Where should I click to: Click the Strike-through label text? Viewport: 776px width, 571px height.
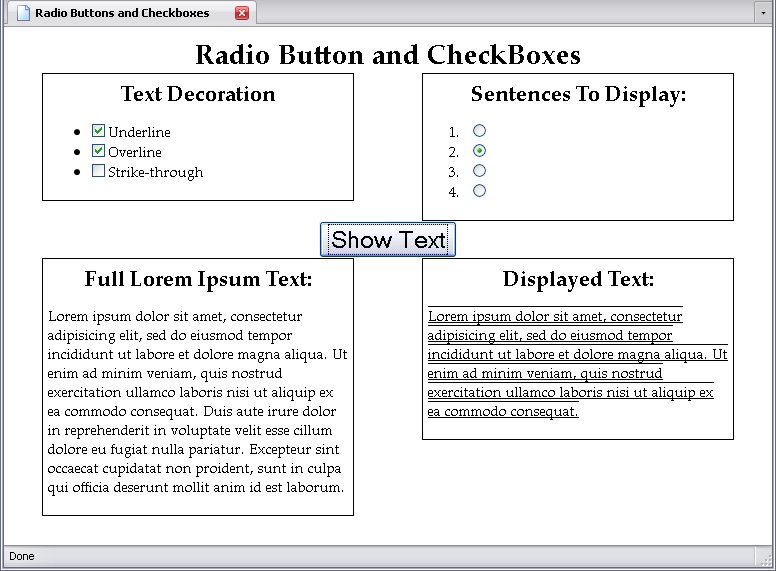coord(155,172)
